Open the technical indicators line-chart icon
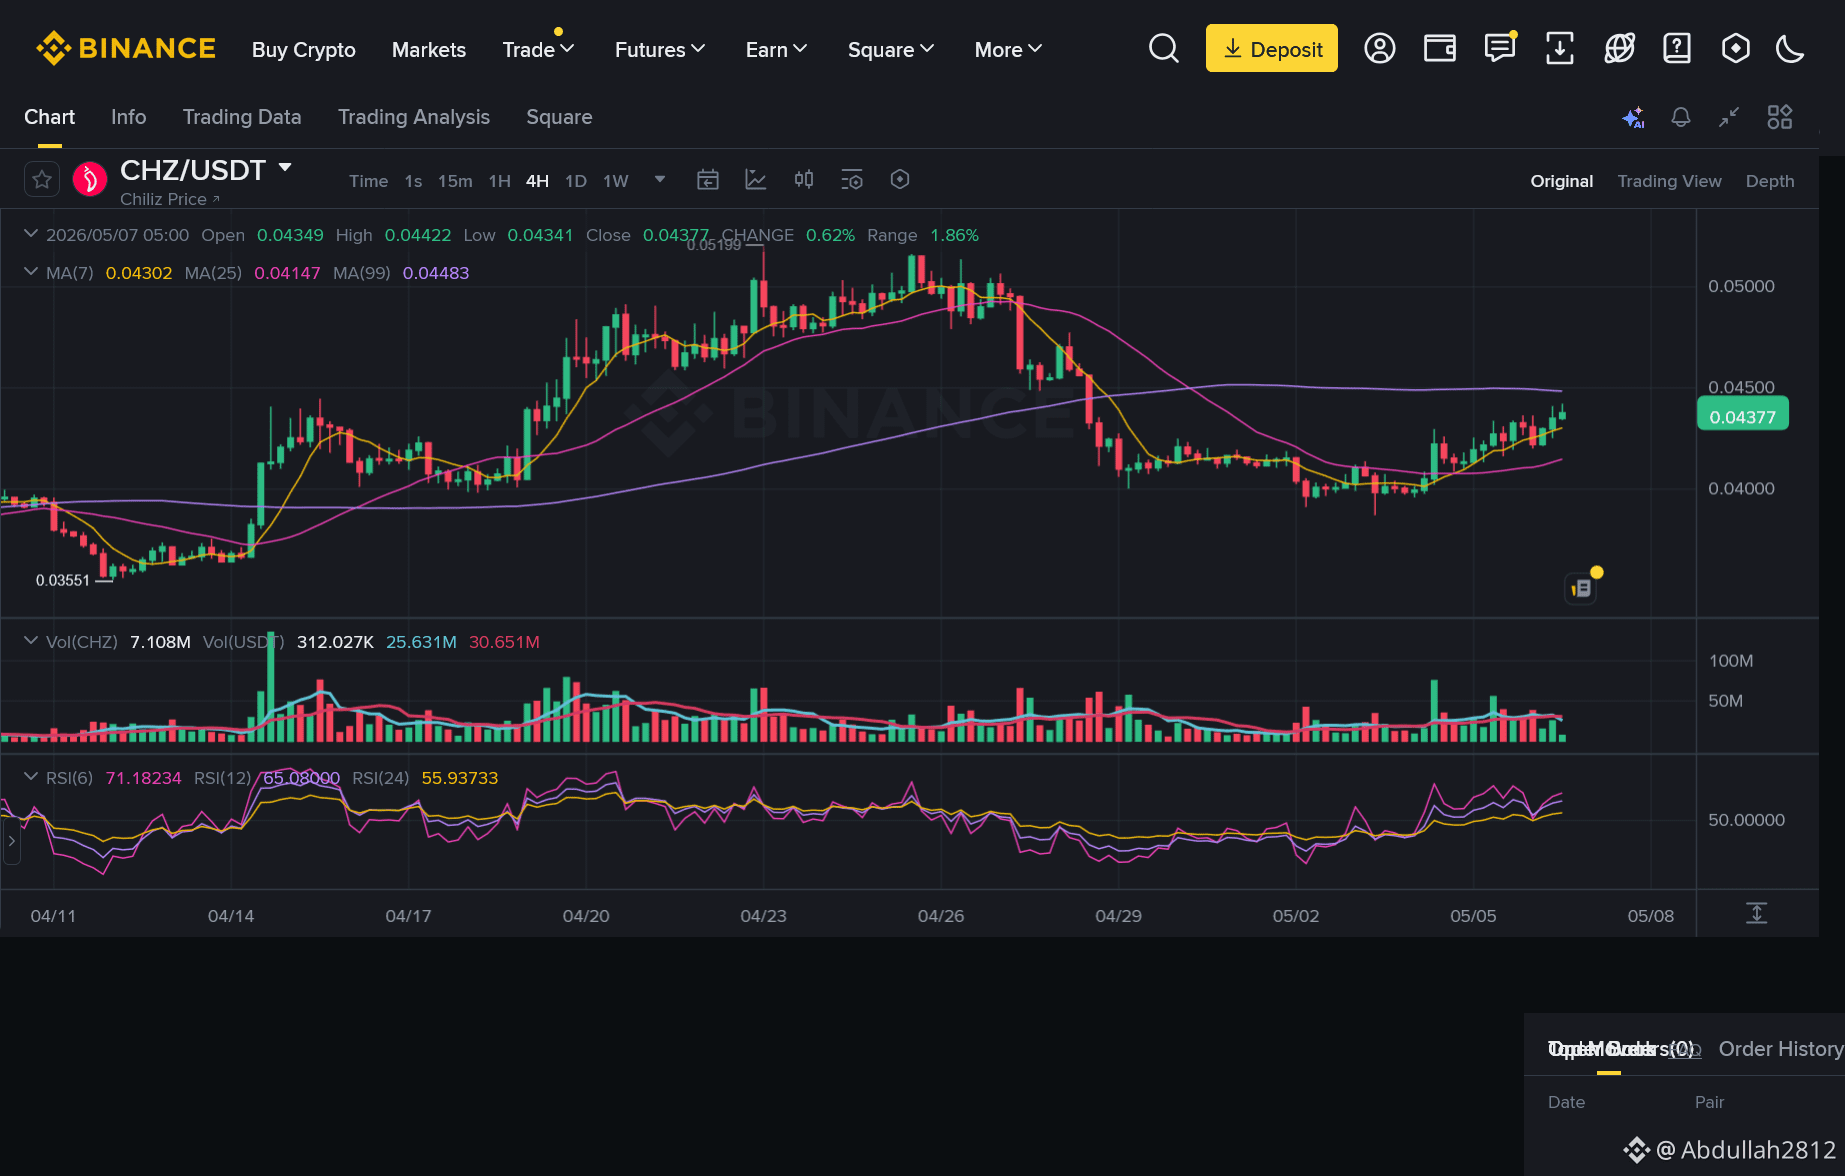Image resolution: width=1845 pixels, height=1176 pixels. (x=756, y=180)
